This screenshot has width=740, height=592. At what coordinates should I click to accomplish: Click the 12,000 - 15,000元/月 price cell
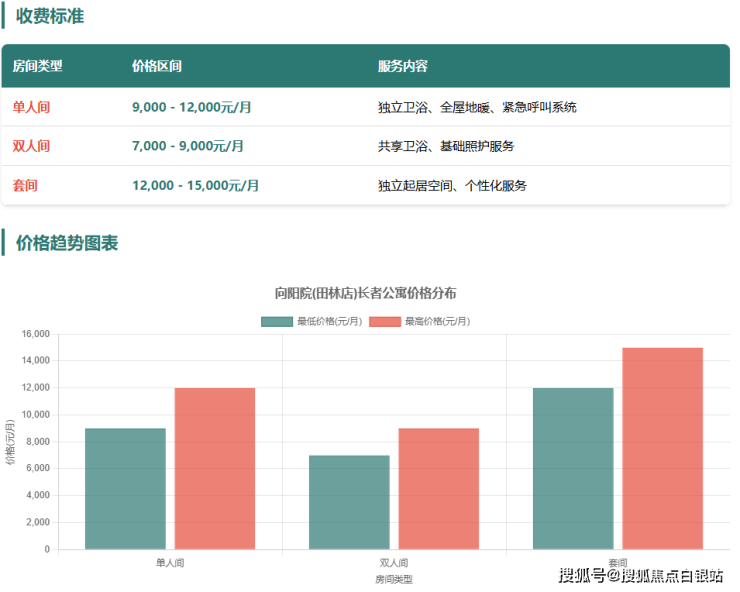pyautogui.click(x=196, y=185)
